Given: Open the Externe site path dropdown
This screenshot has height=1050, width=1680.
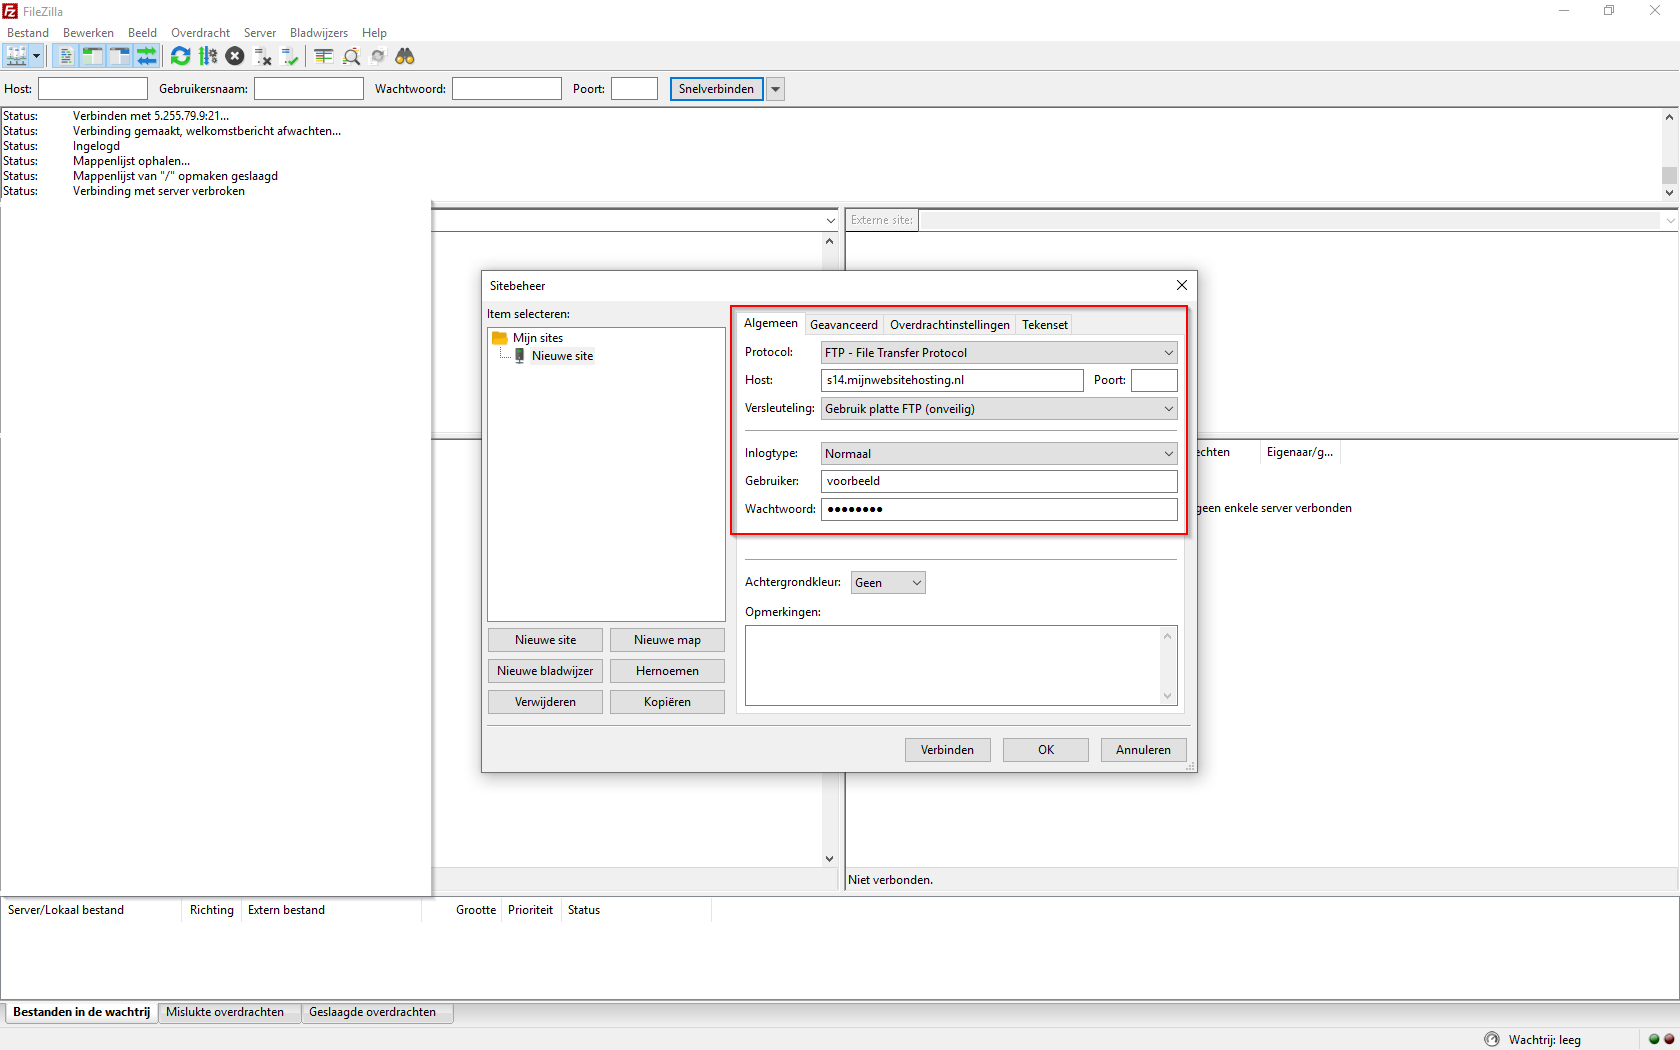Looking at the screenshot, I should pyautogui.click(x=1670, y=220).
